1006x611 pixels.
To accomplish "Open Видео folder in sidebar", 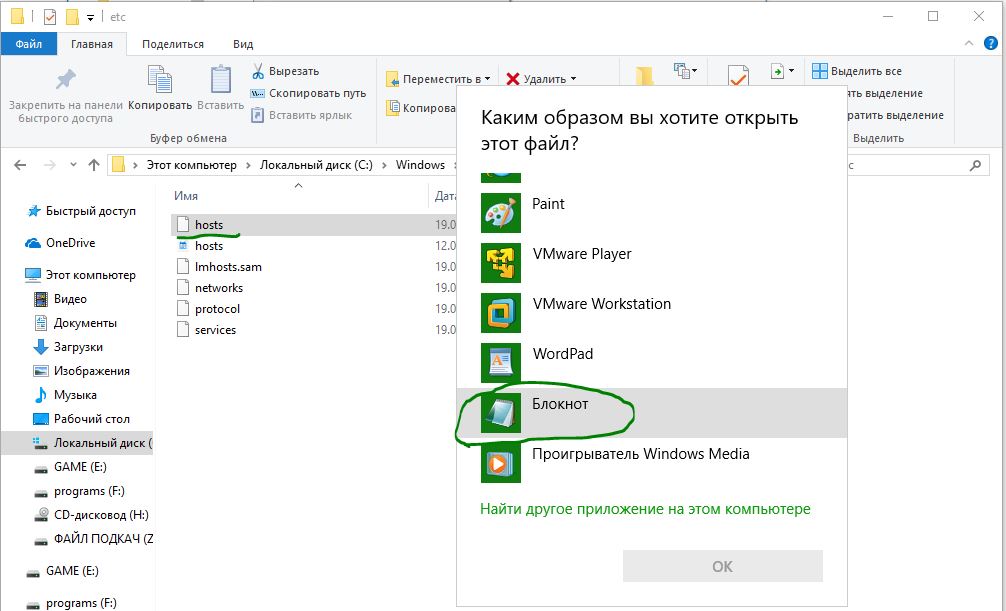I will [60, 298].
